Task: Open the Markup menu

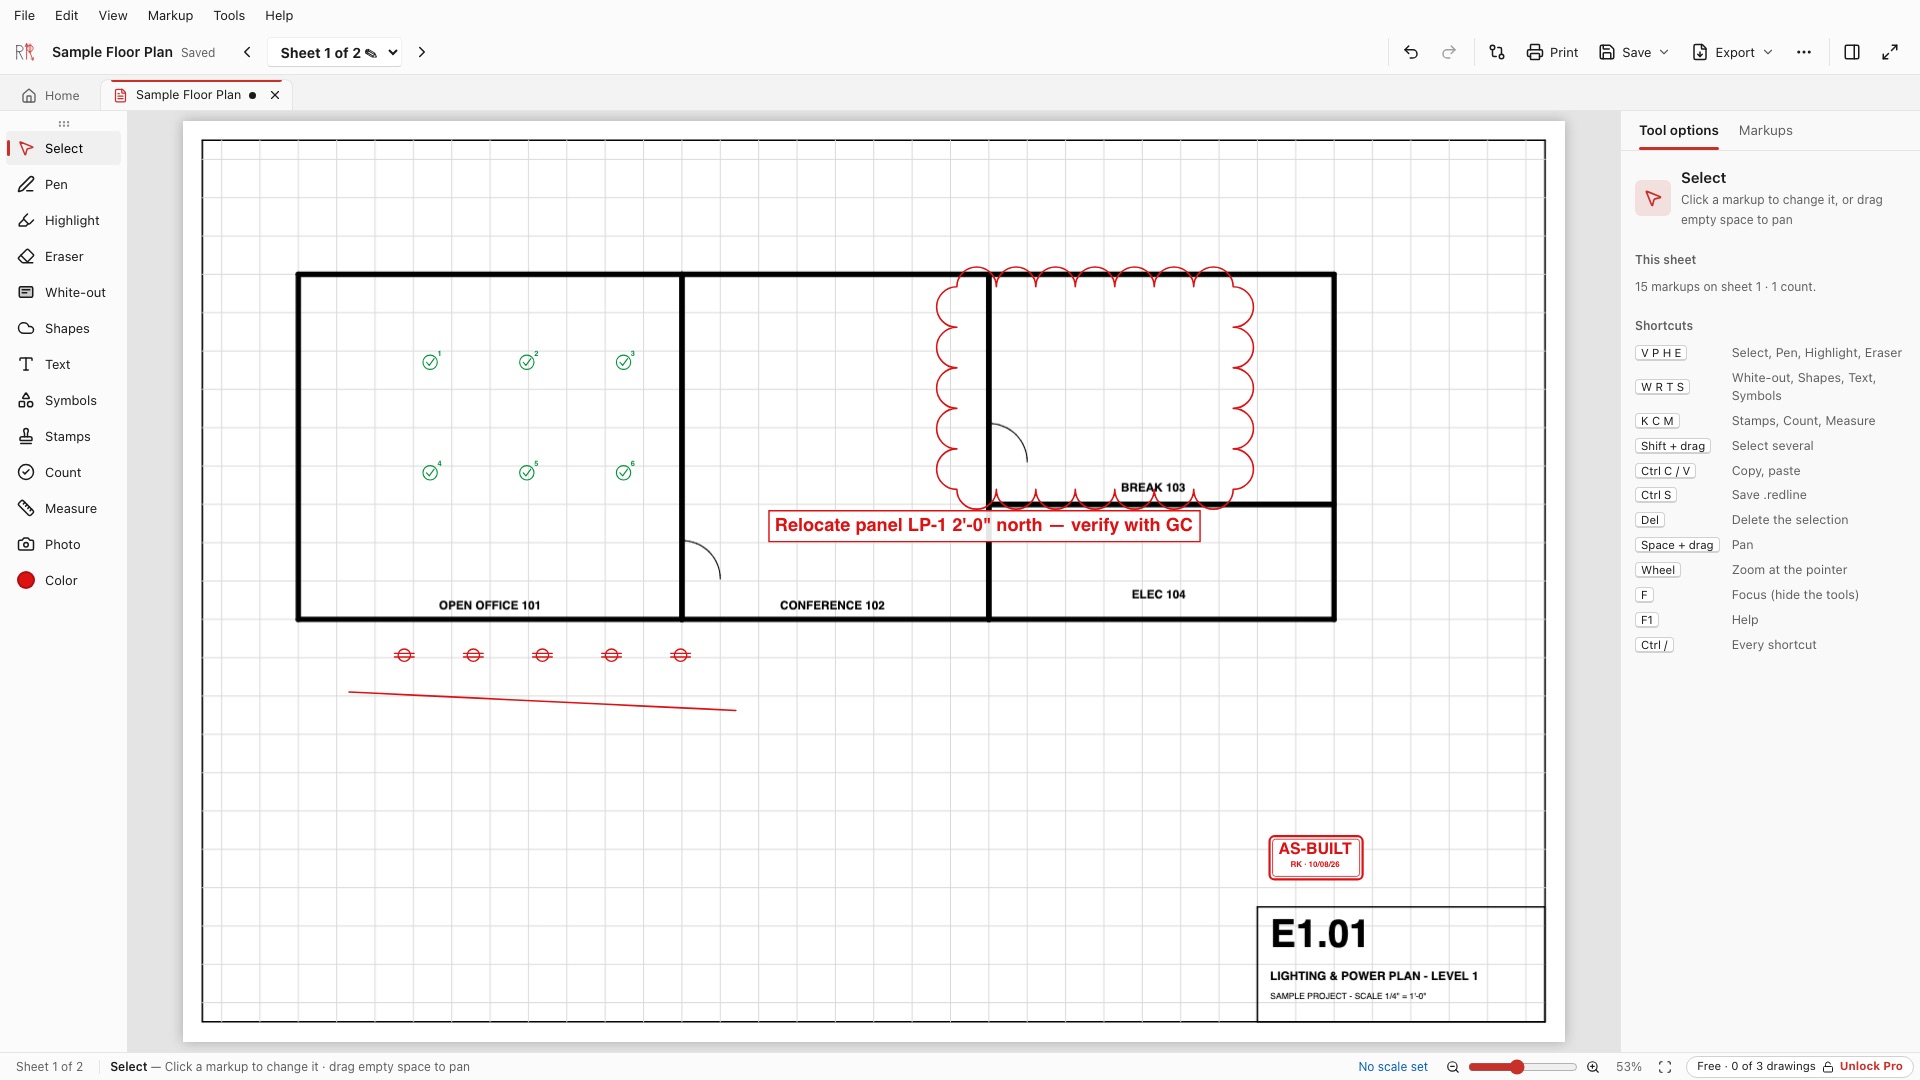Action: 170,15
